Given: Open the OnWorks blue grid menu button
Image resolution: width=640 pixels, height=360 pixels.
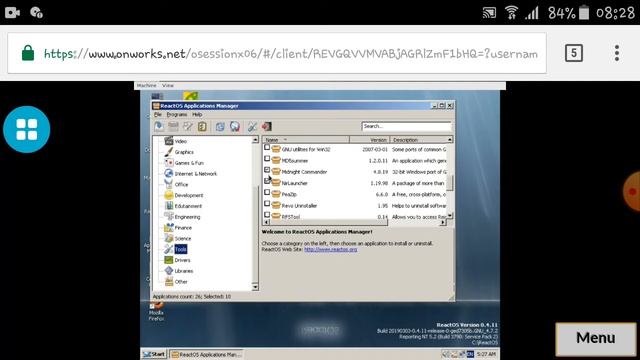Looking at the screenshot, I should [x=27, y=129].
